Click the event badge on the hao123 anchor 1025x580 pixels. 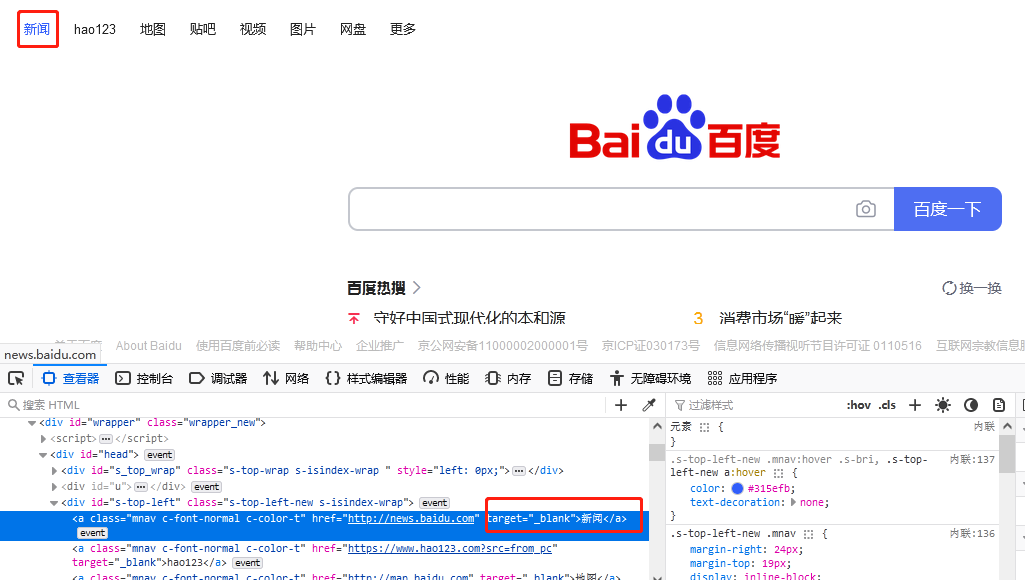pyautogui.click(x=247, y=563)
